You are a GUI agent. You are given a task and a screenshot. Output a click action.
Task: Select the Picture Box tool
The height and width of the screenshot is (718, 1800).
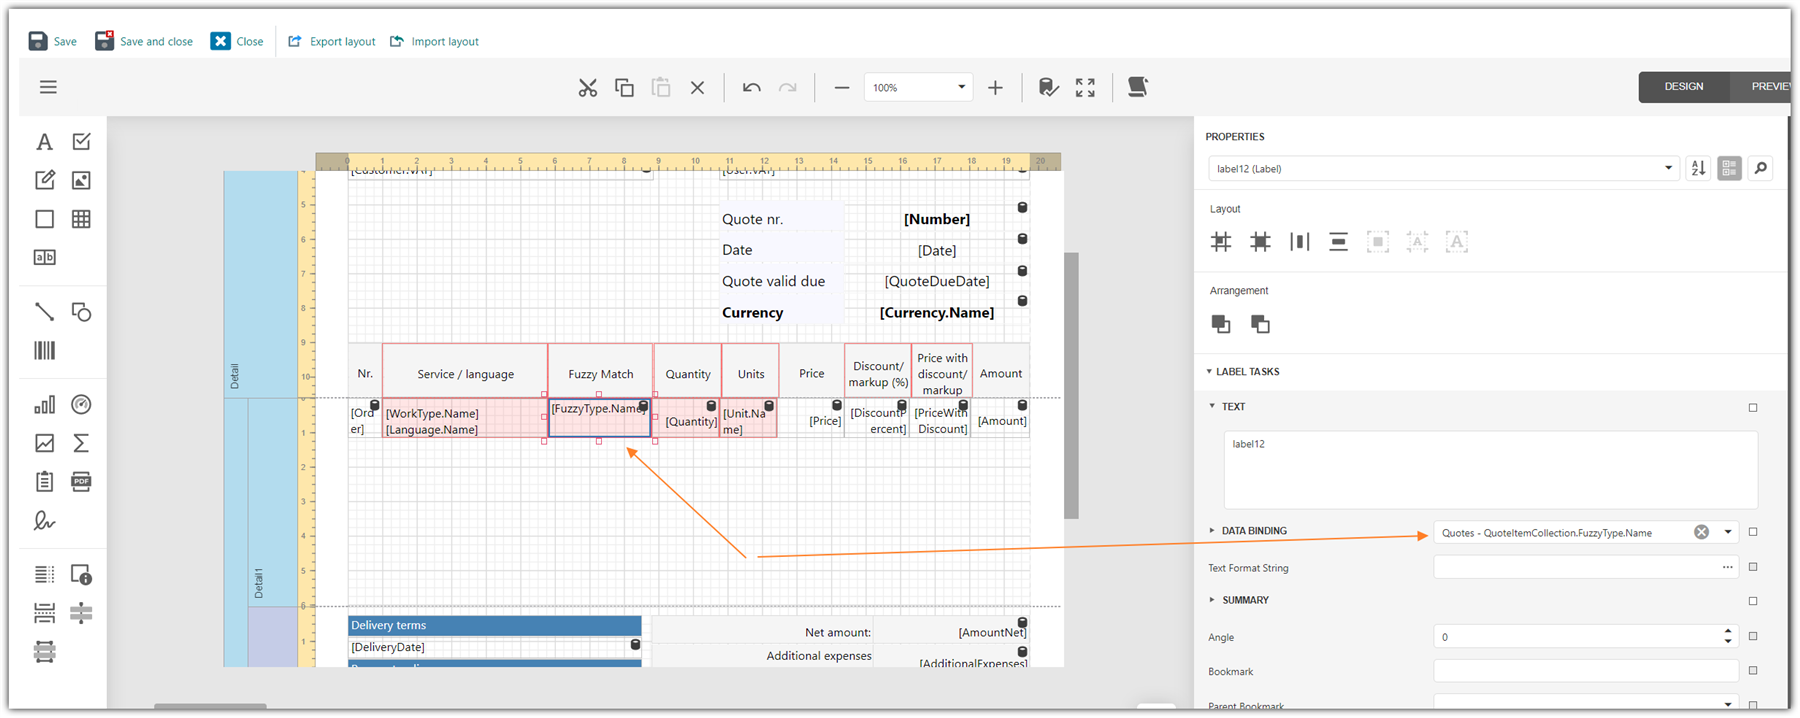point(81,180)
